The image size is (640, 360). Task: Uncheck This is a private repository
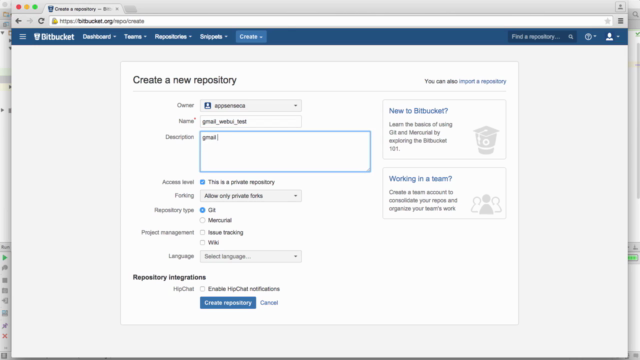click(202, 182)
